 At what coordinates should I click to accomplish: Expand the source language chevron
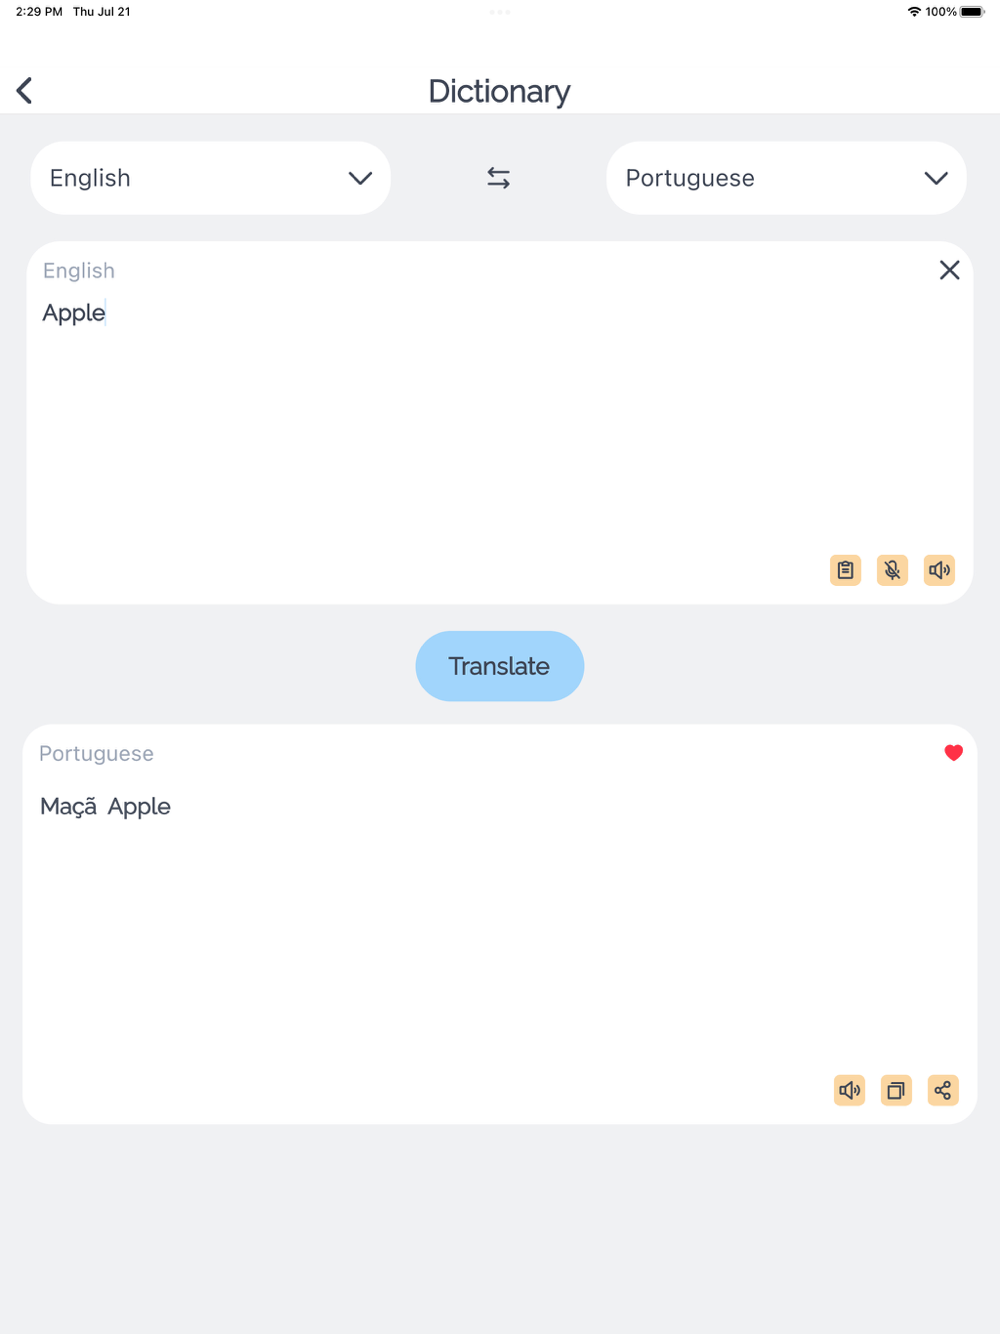pos(360,178)
